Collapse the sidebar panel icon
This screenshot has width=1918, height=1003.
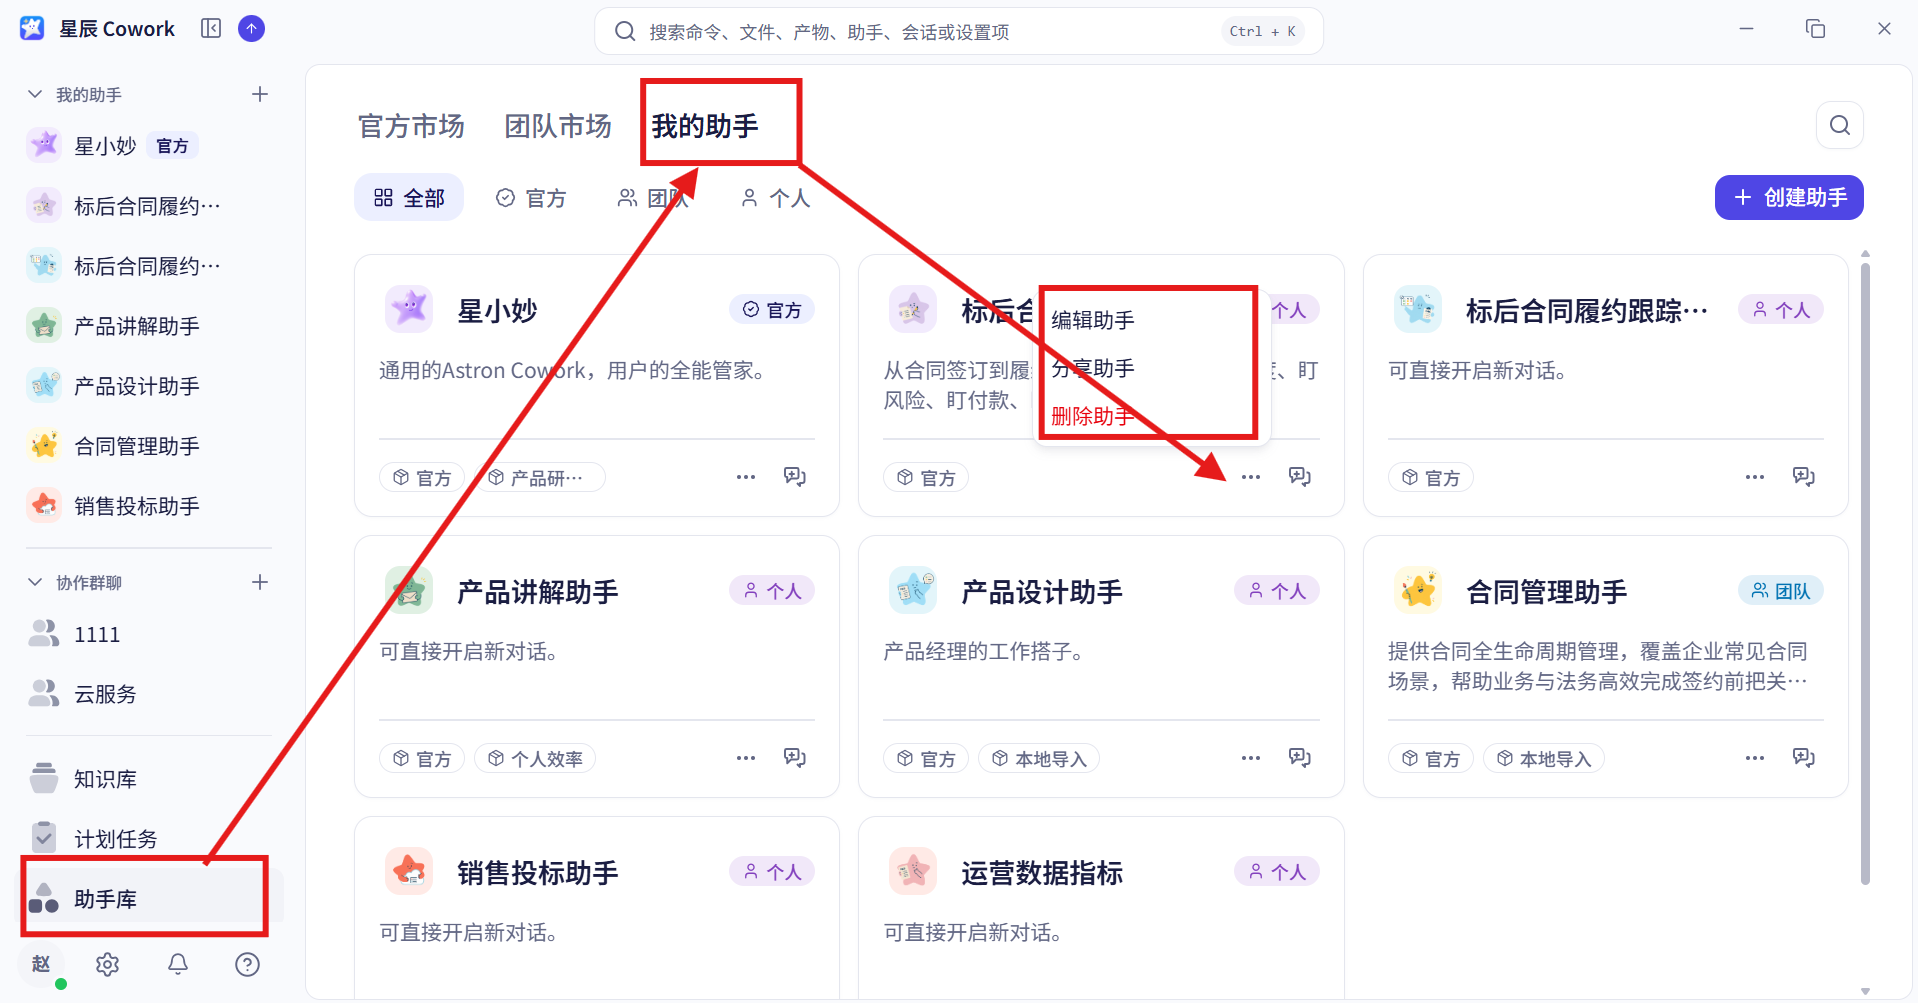(210, 28)
